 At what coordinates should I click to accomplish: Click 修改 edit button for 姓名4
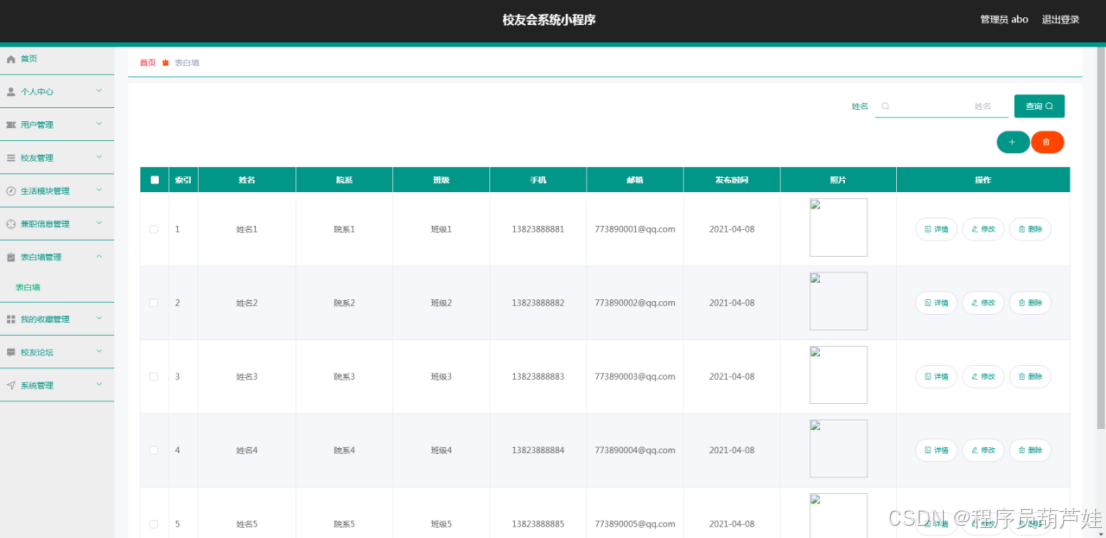tap(983, 451)
